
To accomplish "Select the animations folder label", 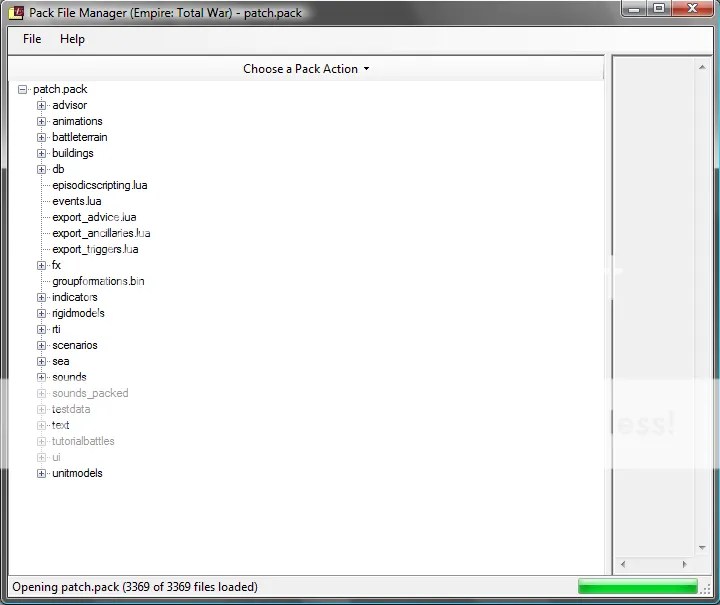I will pos(77,121).
